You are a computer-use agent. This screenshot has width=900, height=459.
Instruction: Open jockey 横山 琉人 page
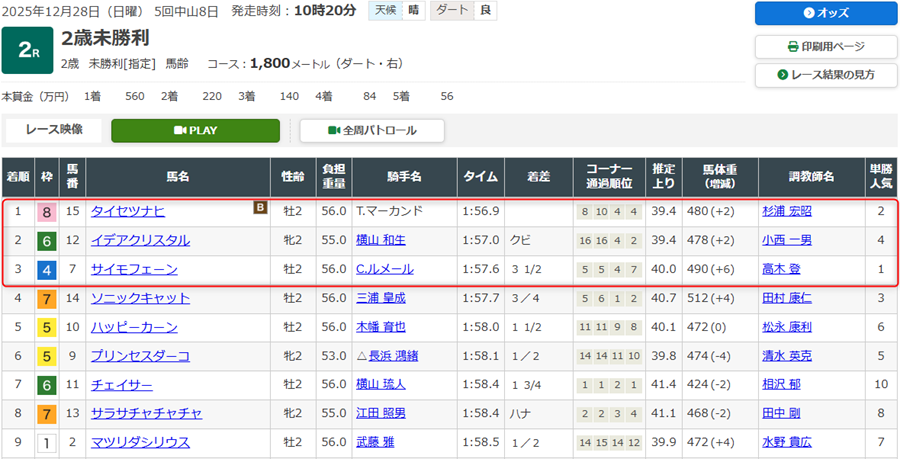click(381, 384)
